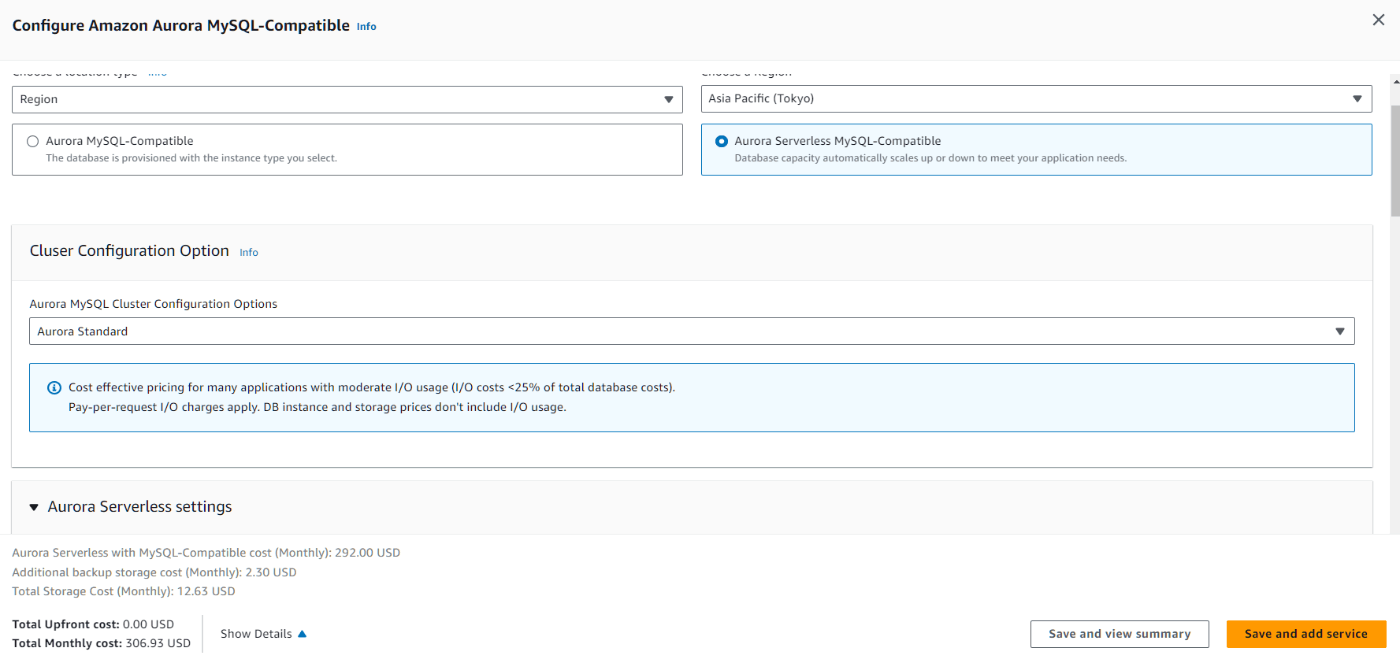Click Save and view summary button
This screenshot has height=659, width=1400.
pyautogui.click(x=1119, y=634)
